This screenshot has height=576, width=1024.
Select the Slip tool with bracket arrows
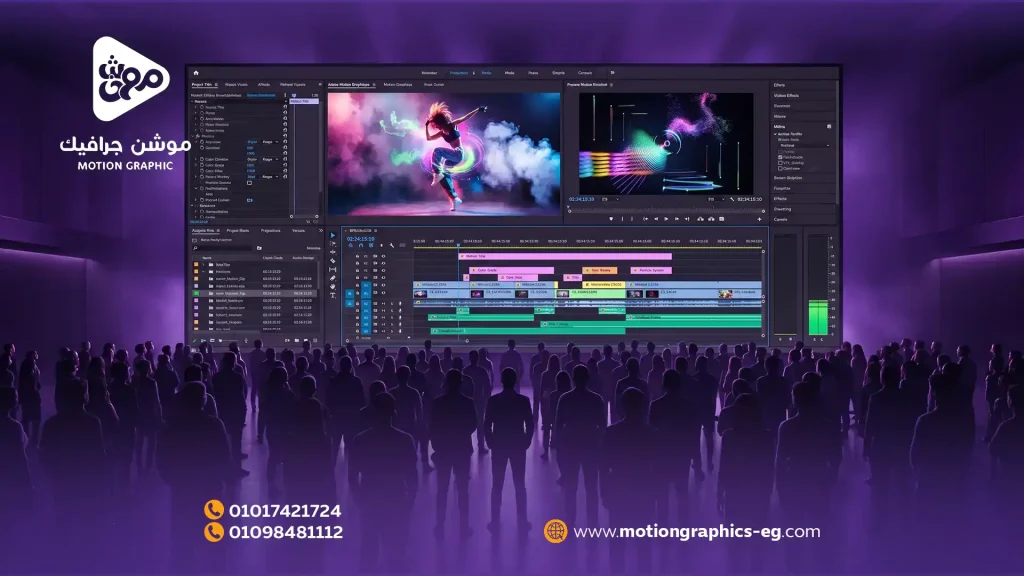tap(332, 269)
